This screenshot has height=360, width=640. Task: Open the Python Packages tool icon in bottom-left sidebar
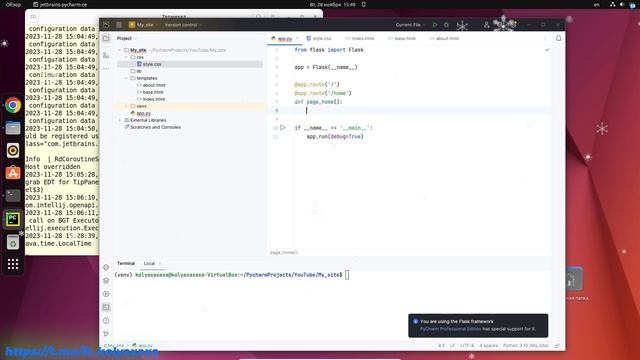106,280
